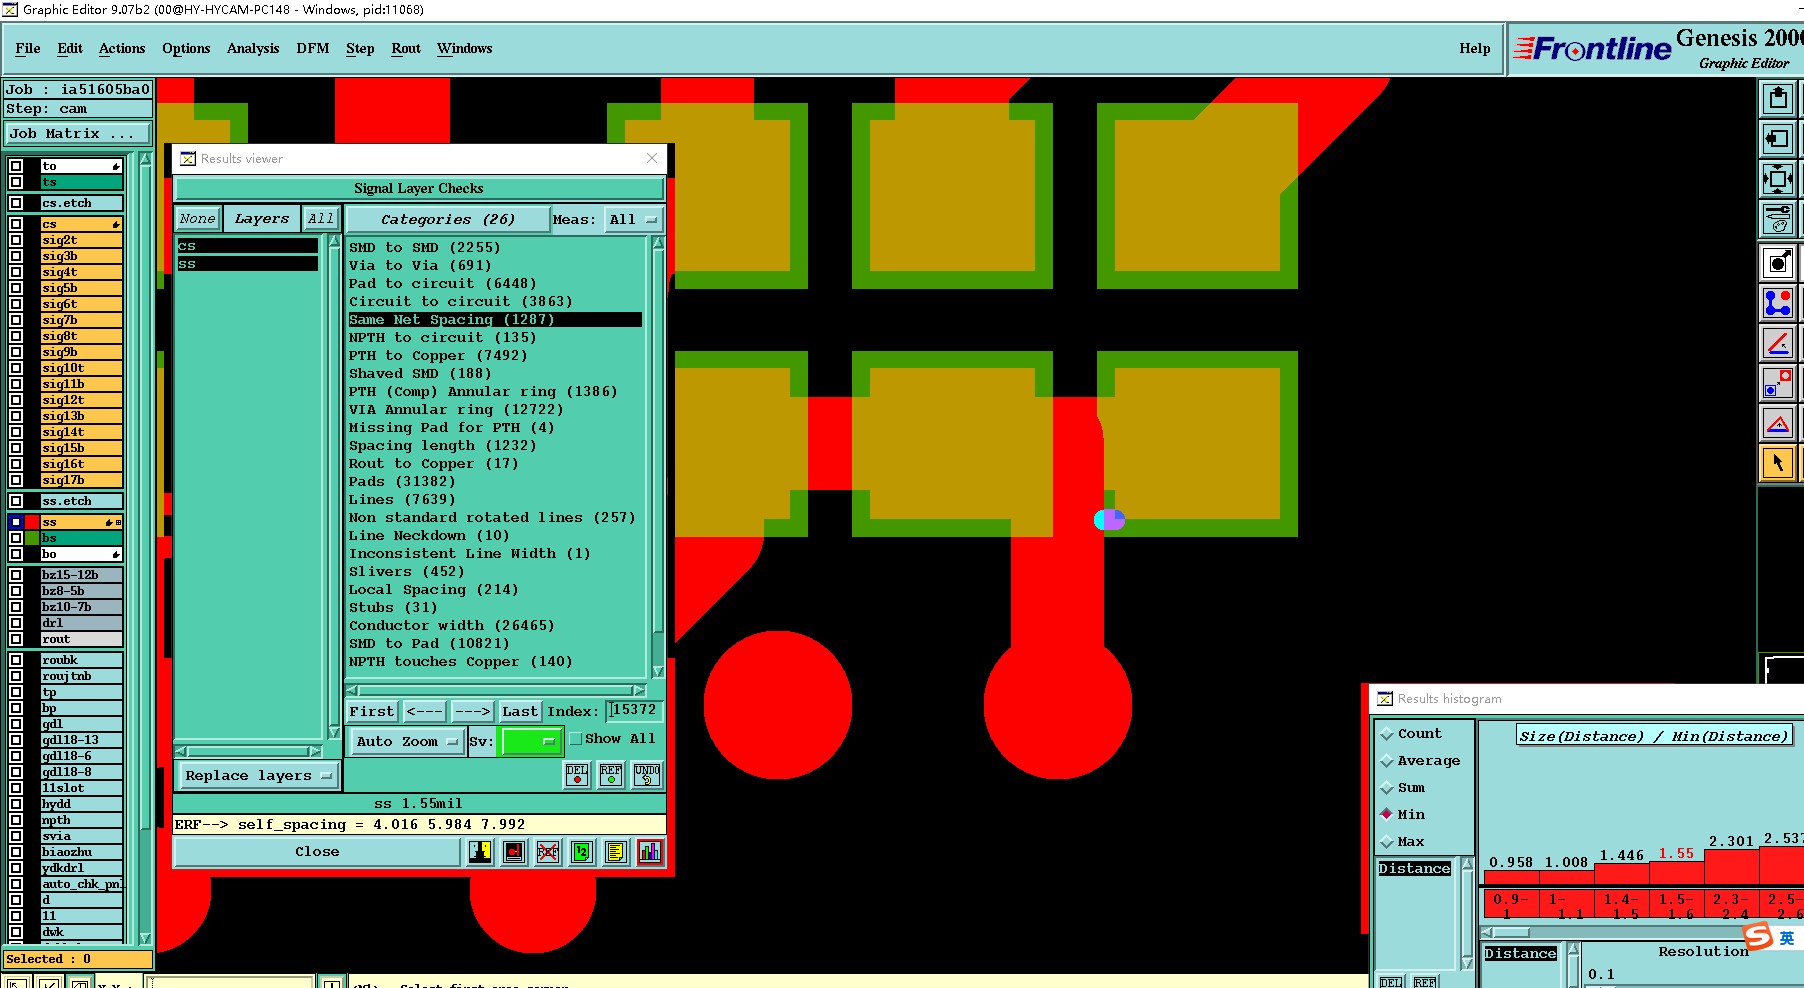
Task: Select the black arrow pointer tool
Action: tap(1778, 463)
